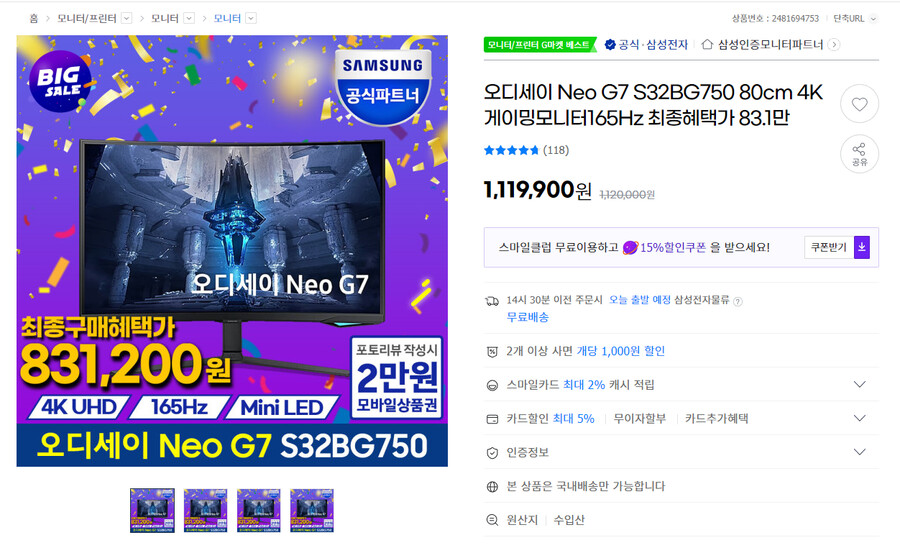Click the blue verified badge by 공식·삼성전자

coord(610,45)
